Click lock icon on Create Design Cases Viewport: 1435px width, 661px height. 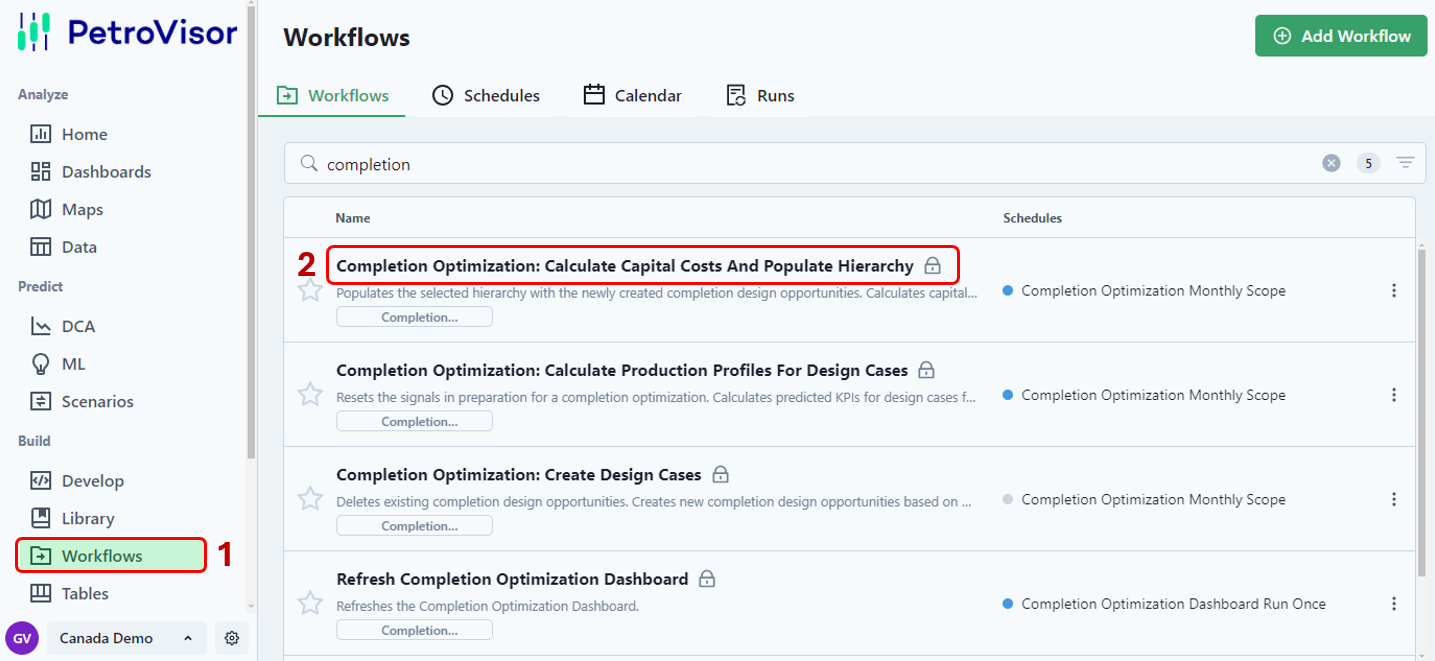[x=720, y=474]
